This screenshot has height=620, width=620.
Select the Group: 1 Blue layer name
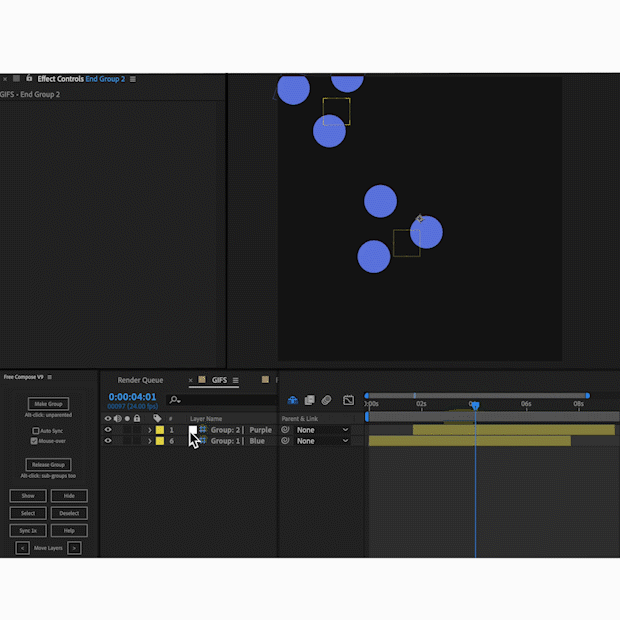click(x=238, y=441)
